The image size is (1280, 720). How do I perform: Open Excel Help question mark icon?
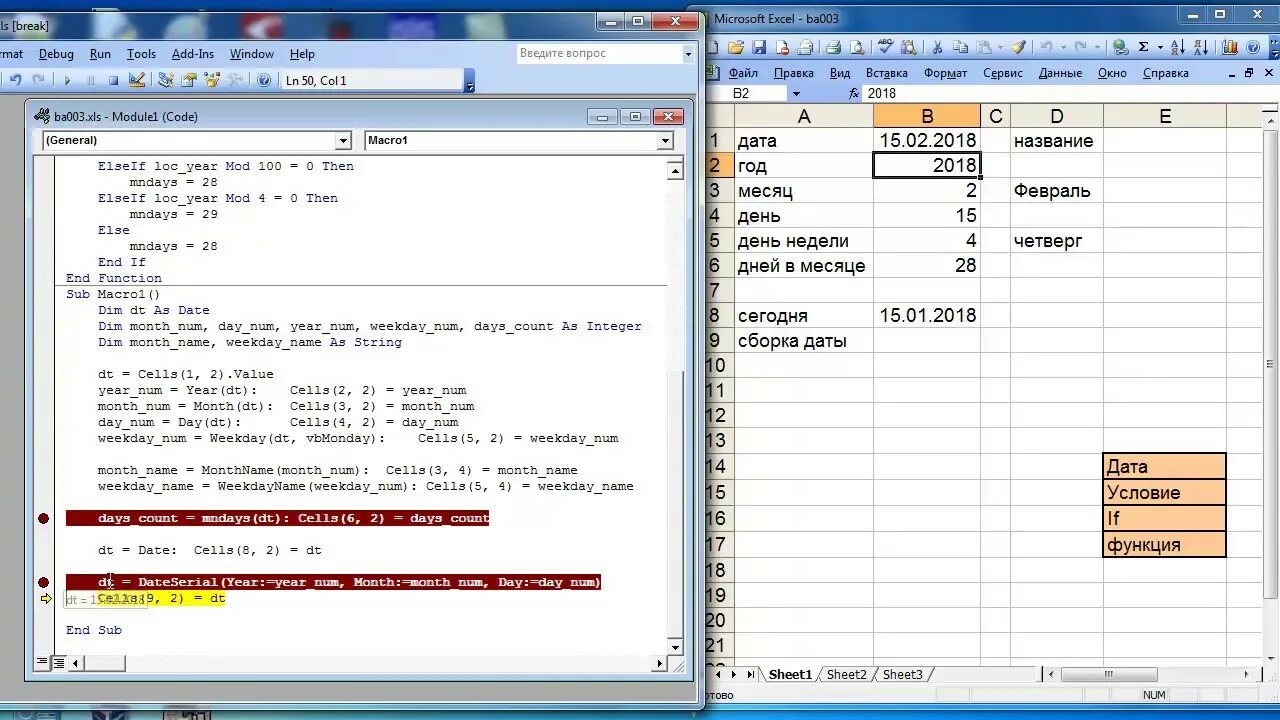1252,47
